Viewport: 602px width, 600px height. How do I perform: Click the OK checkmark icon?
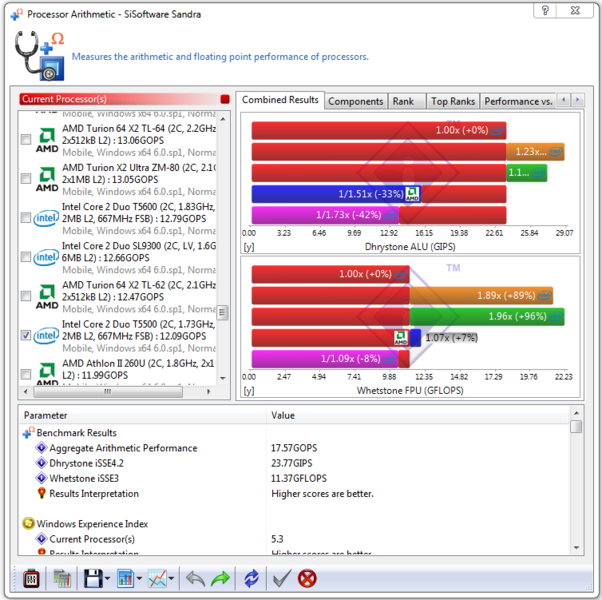click(282, 579)
